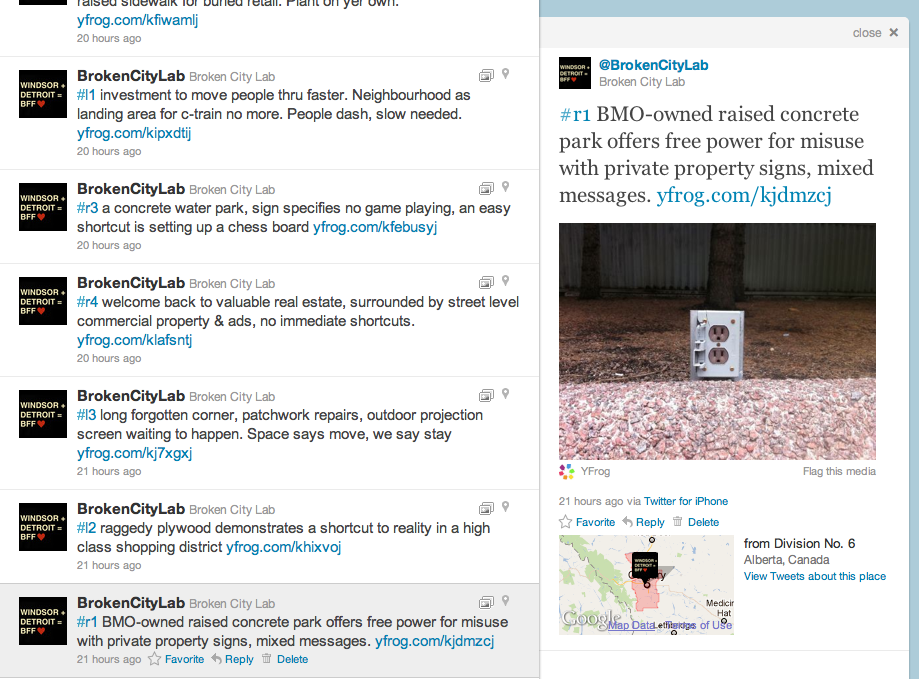
Task: Open the Twitter for iPhone source link
Action: tap(686, 501)
